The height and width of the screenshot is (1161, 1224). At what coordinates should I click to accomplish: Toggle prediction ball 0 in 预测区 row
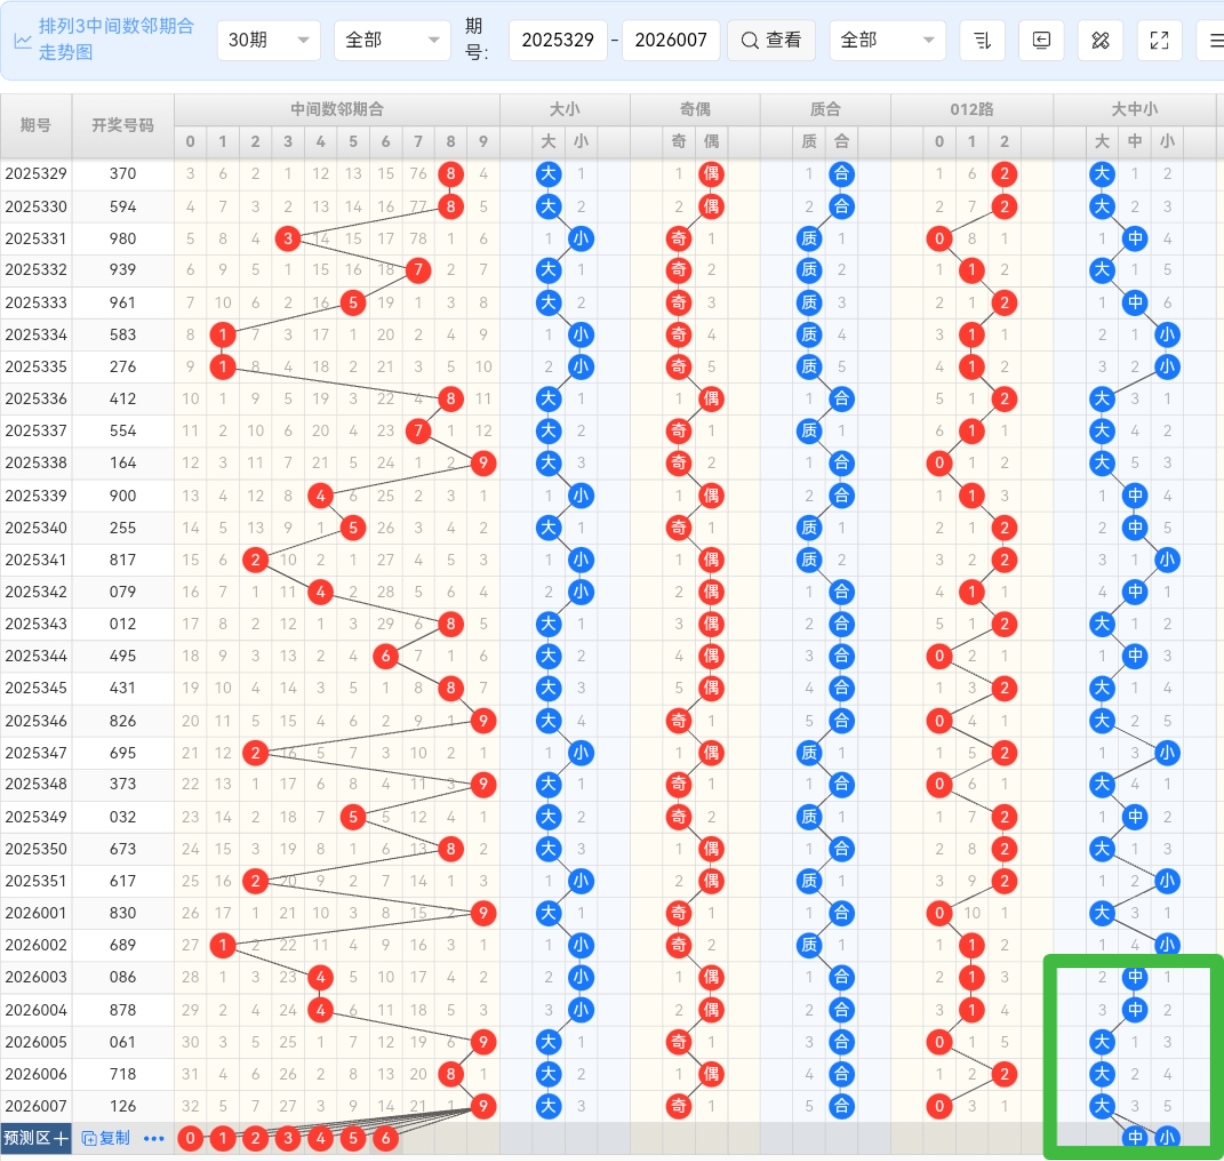[x=190, y=1138]
